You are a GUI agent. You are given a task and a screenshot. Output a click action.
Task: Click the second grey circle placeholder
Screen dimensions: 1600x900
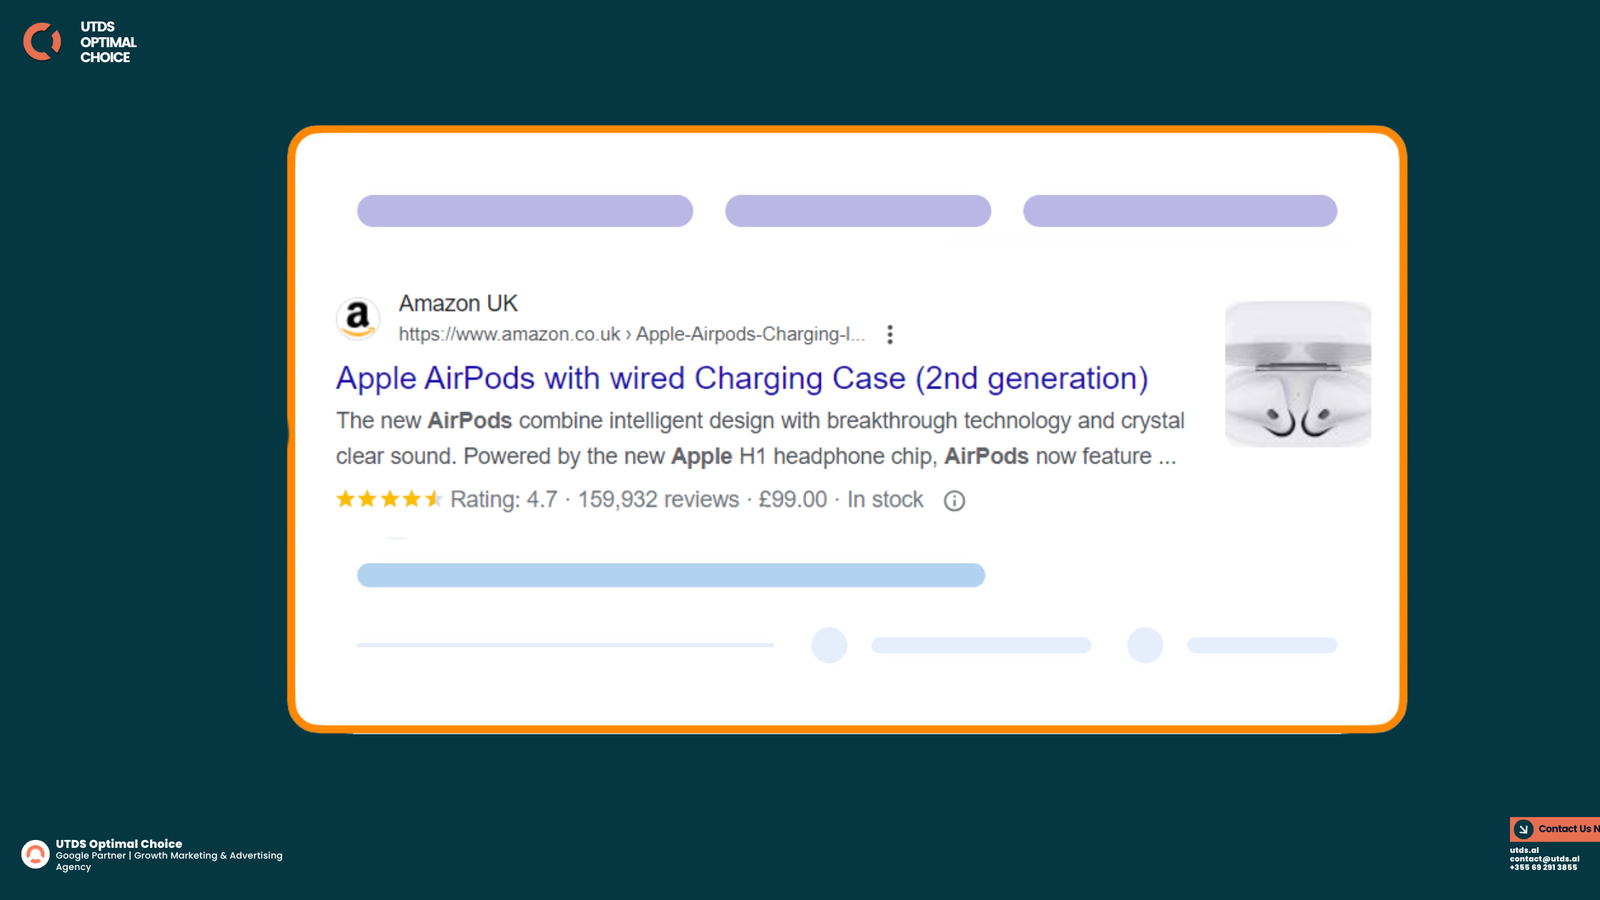coord(1145,645)
